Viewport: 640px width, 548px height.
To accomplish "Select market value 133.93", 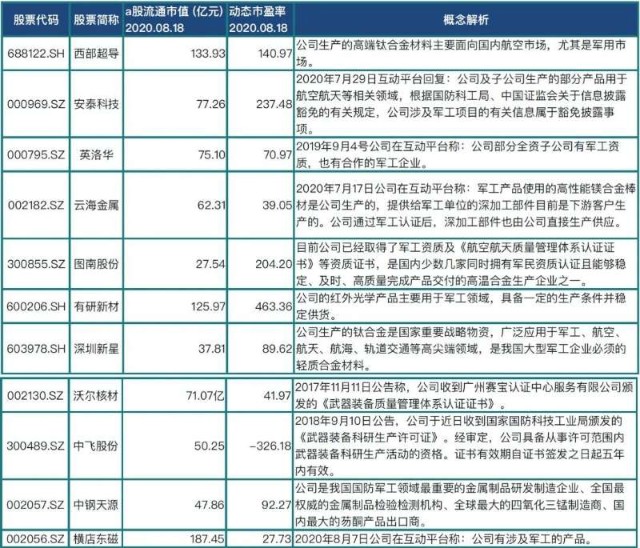I will point(208,53).
